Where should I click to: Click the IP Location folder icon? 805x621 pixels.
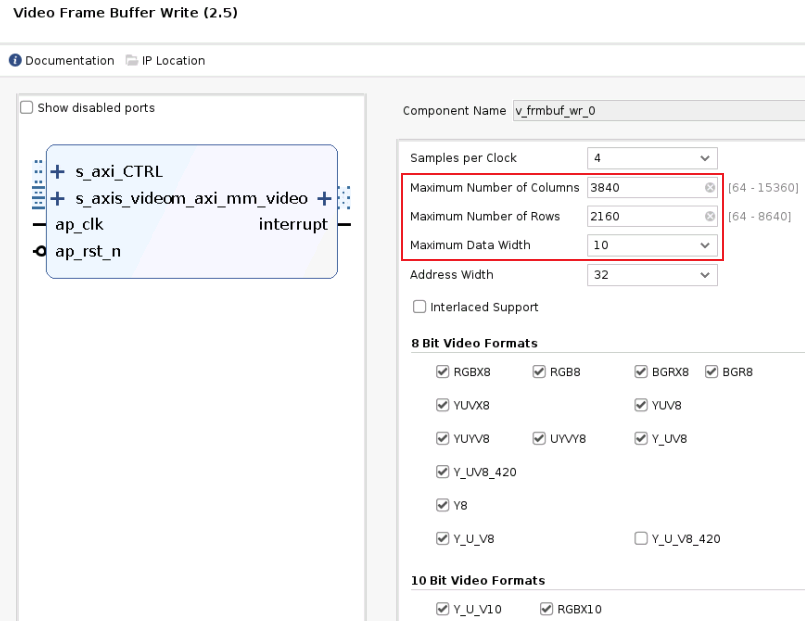[x=132, y=61]
